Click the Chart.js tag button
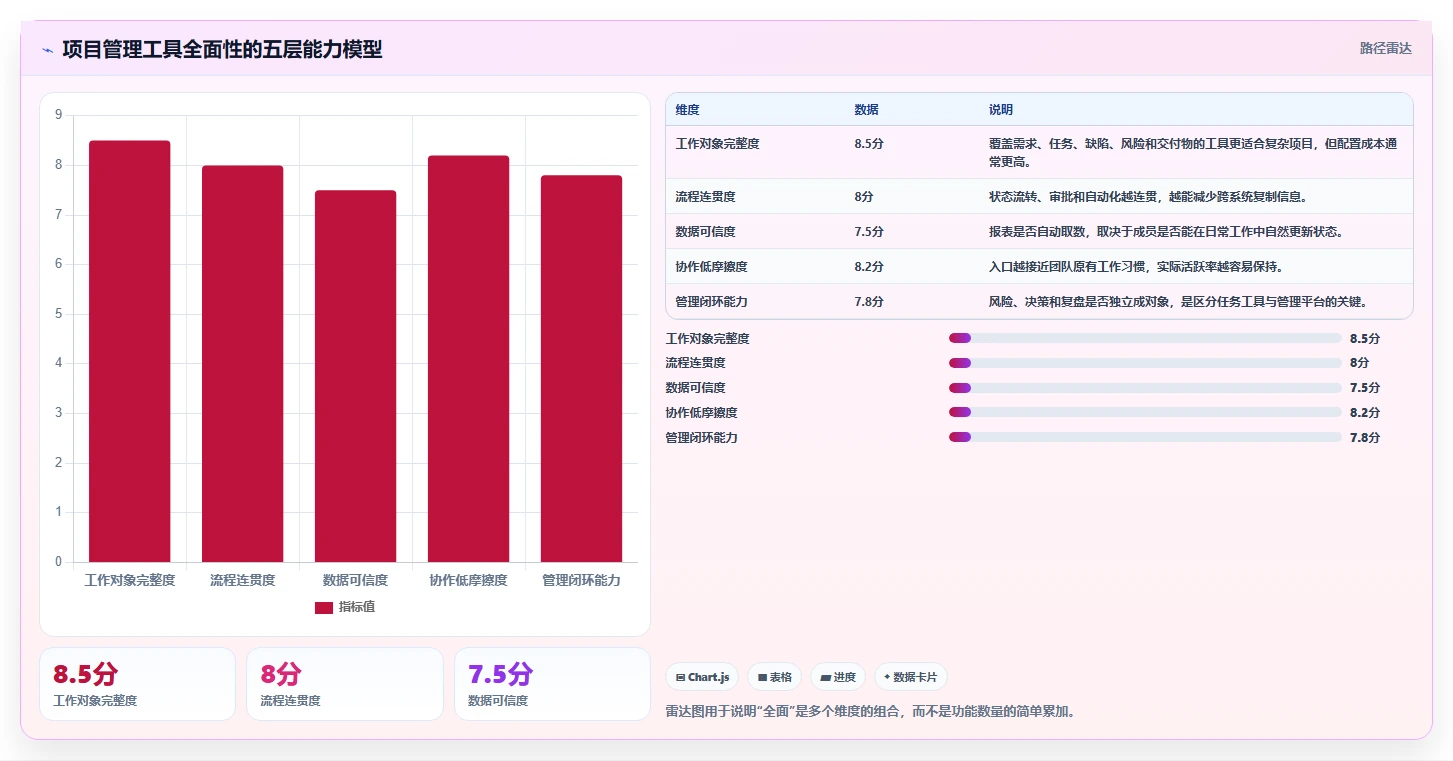This screenshot has height=761, width=1453. pos(703,677)
